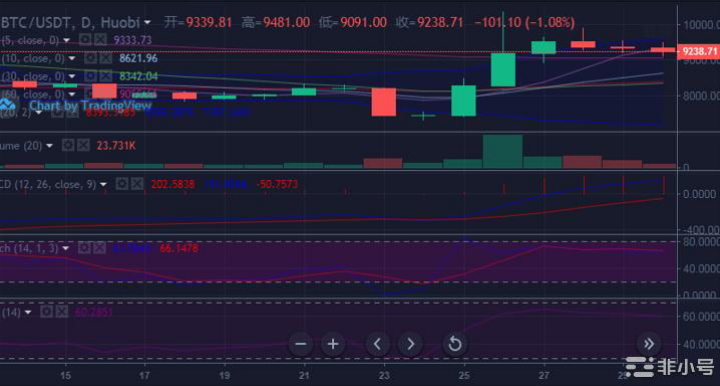Click the 8342.04 MA30 value
This screenshot has height=386, width=720.
point(138,76)
